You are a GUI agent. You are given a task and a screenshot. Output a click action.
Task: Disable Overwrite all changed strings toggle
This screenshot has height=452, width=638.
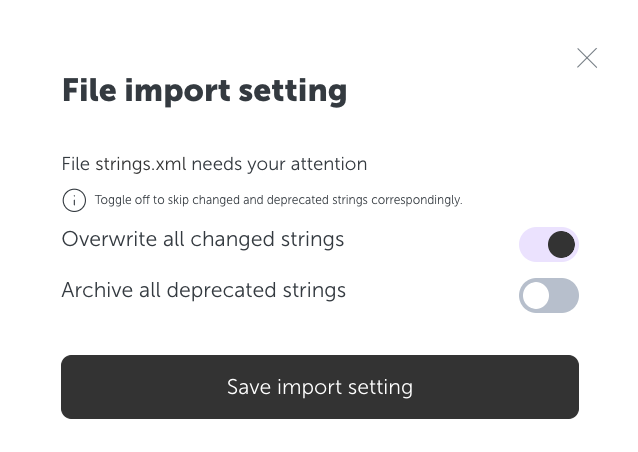tap(548, 245)
